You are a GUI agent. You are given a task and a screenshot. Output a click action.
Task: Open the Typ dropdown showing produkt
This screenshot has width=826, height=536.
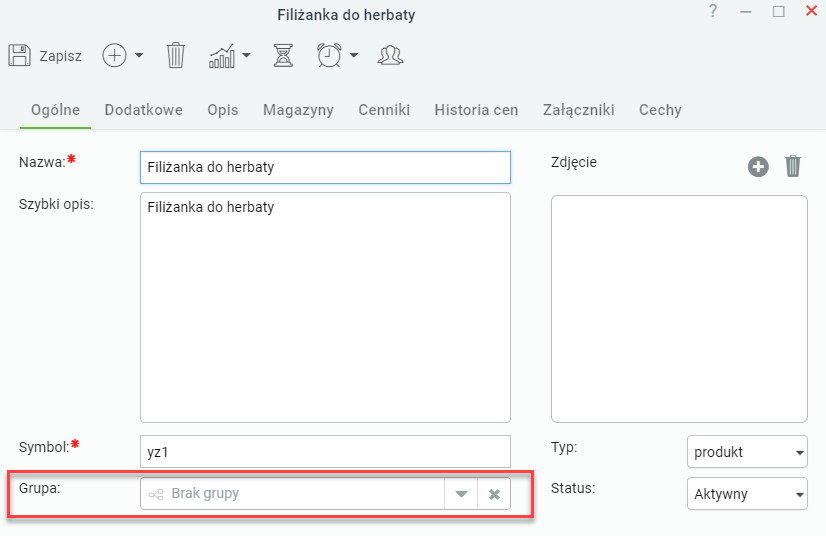click(747, 452)
